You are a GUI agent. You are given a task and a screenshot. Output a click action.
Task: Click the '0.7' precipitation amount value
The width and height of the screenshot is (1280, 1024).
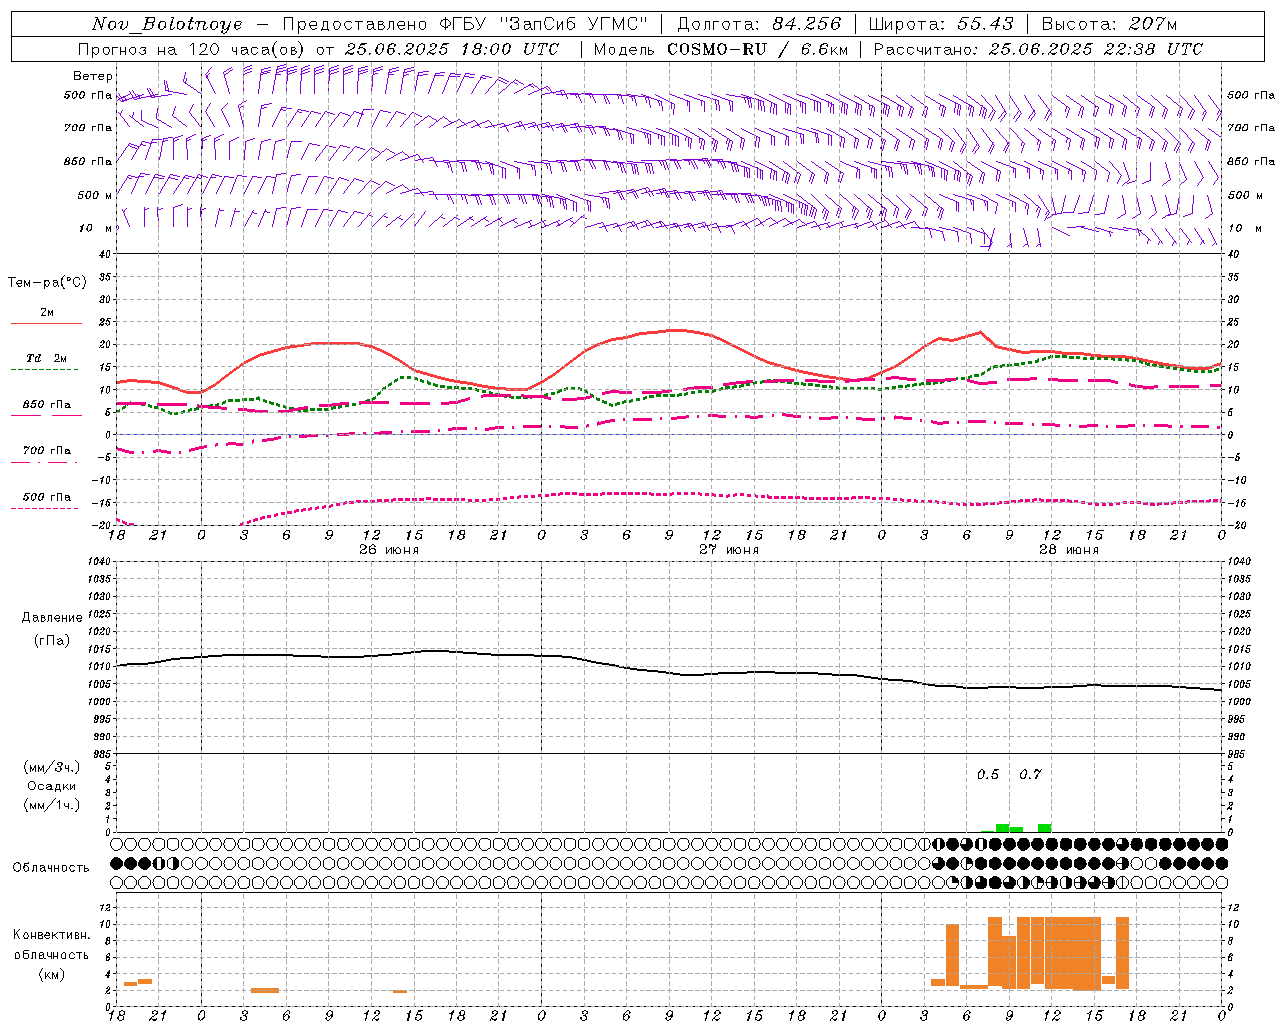(x=1030, y=775)
